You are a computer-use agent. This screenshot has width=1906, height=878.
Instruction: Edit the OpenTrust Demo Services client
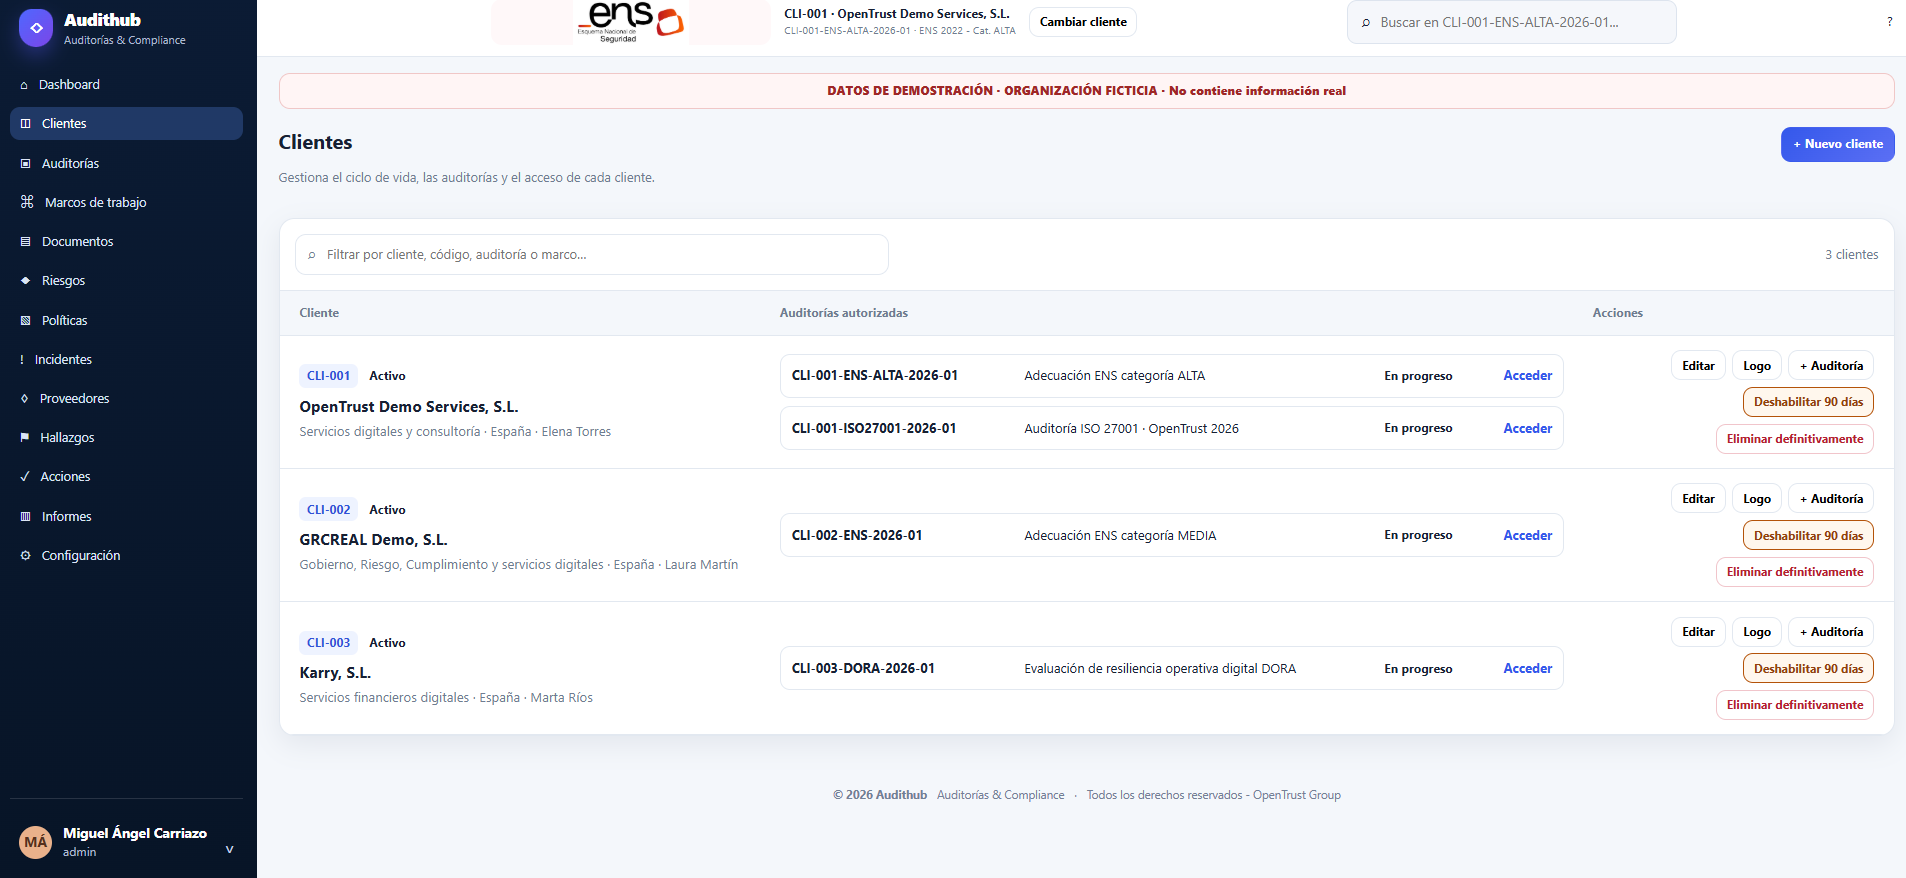[1698, 366]
